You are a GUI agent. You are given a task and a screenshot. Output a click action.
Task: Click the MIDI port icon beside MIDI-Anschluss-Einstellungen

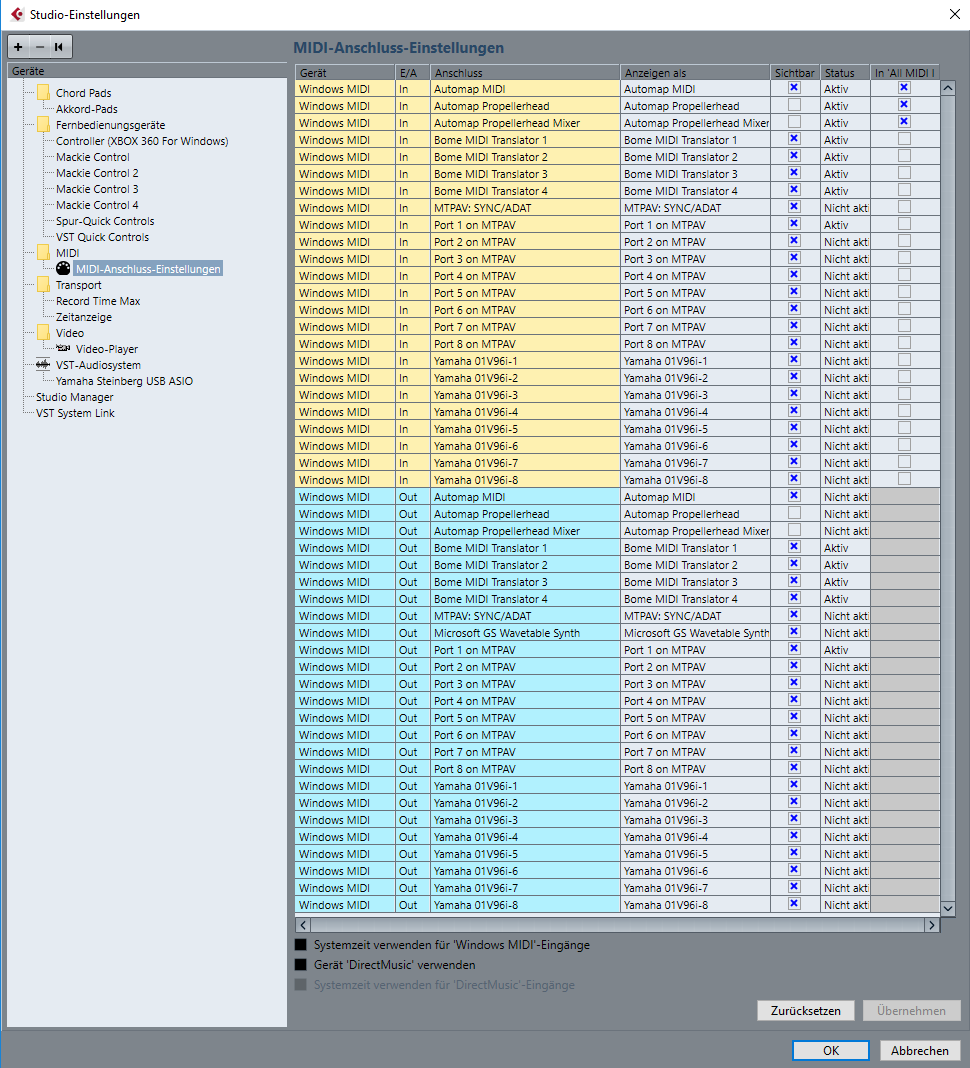tap(63, 269)
